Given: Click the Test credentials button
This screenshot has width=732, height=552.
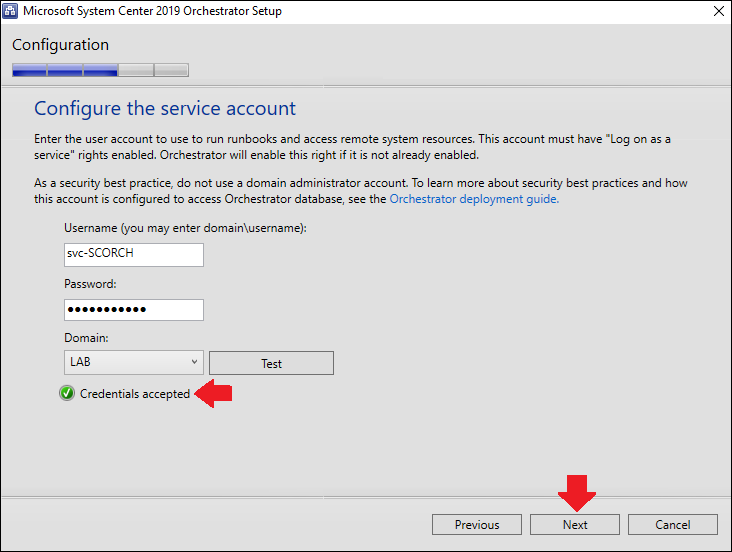Looking at the screenshot, I should [271, 363].
